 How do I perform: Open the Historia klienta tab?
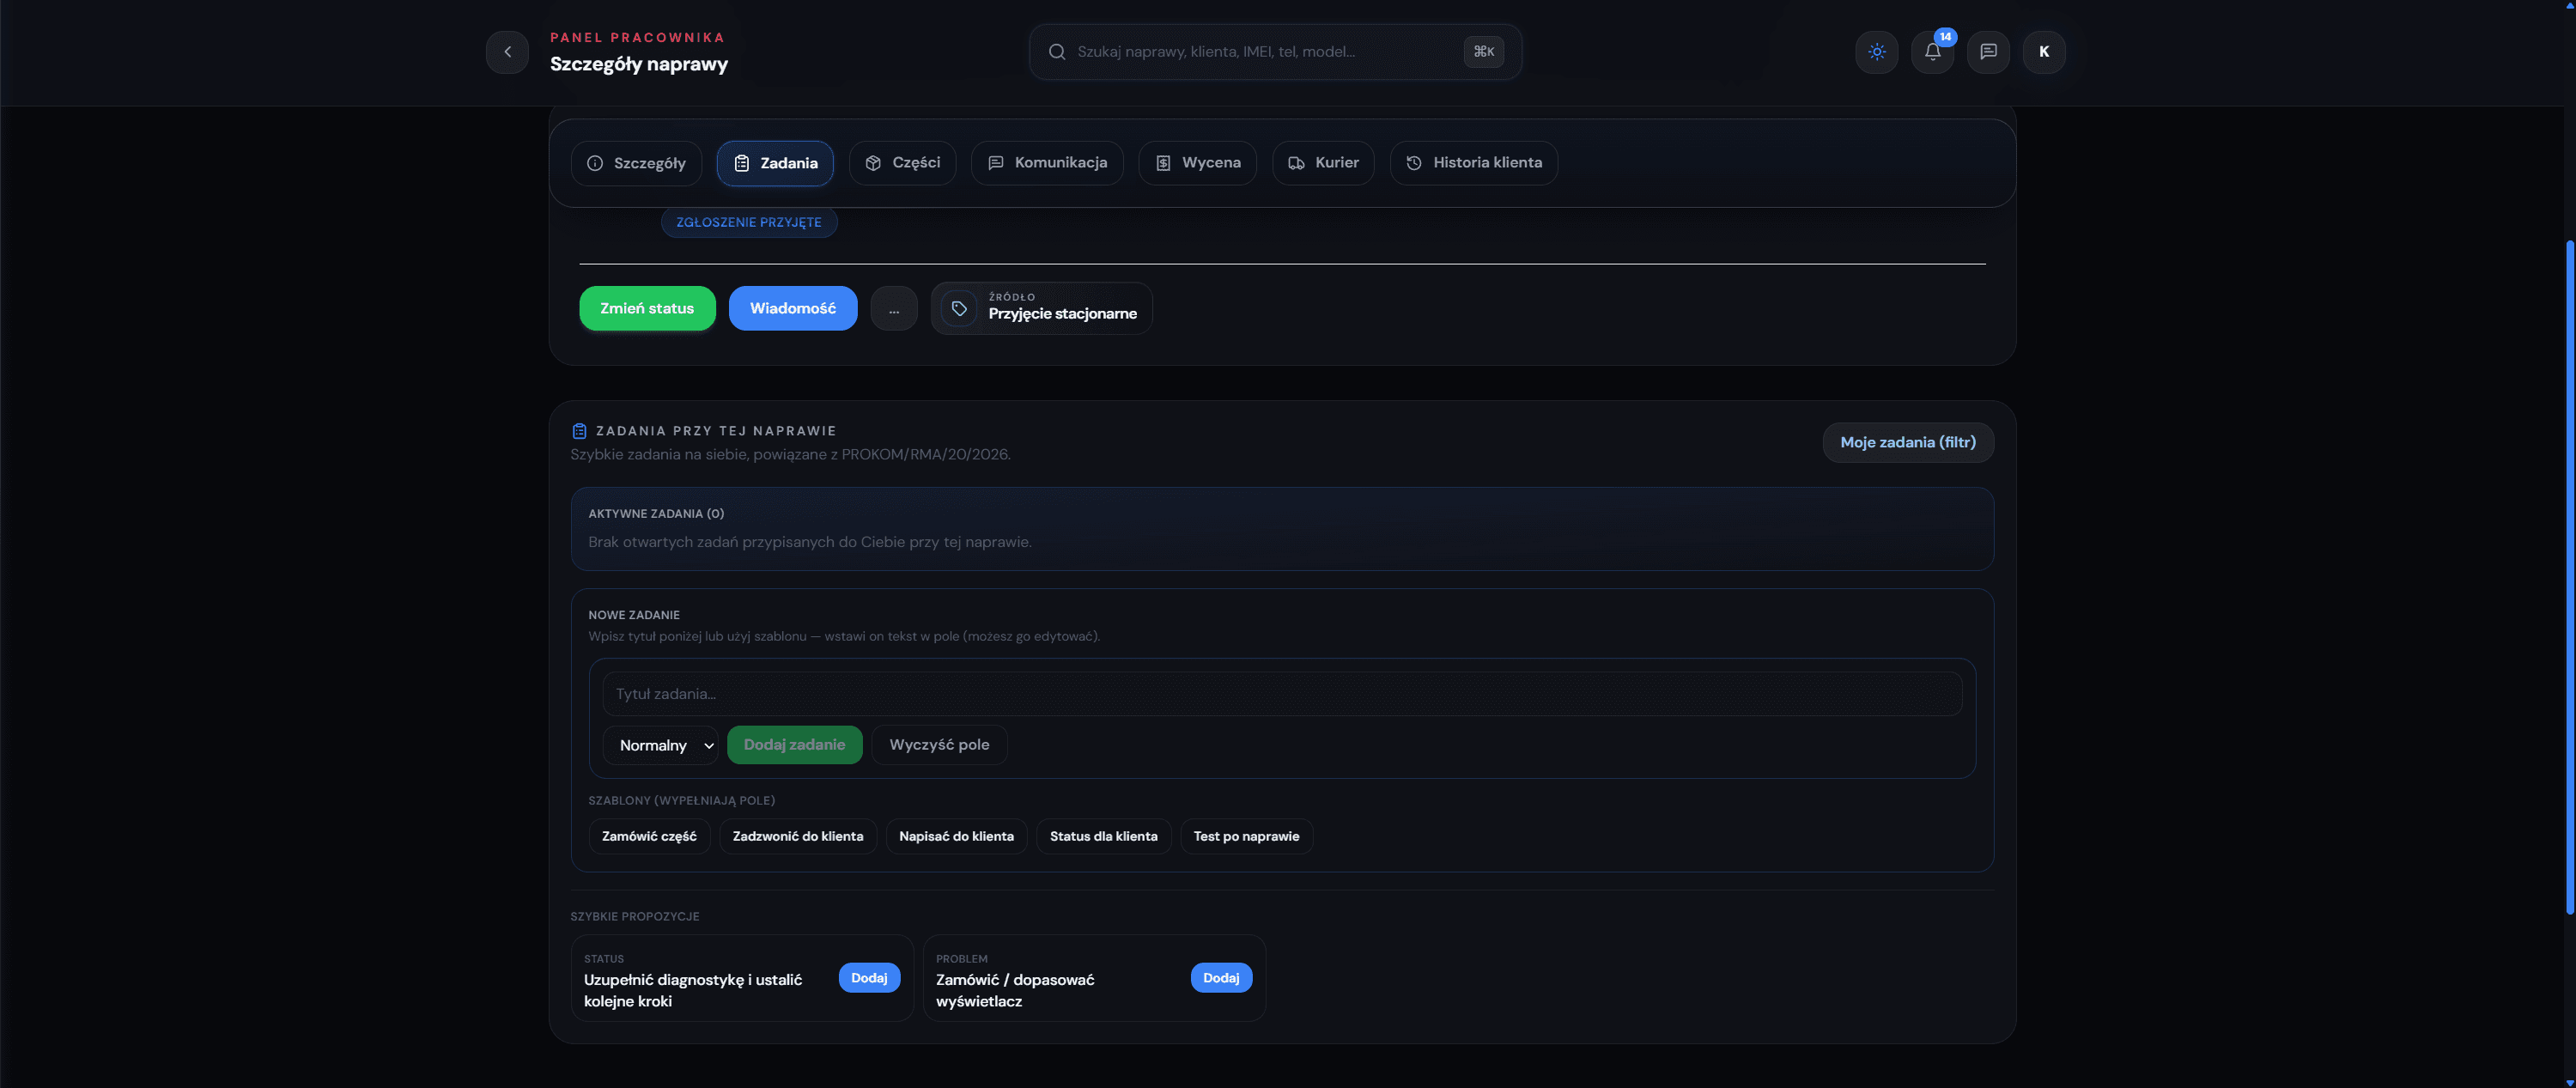(x=1474, y=163)
